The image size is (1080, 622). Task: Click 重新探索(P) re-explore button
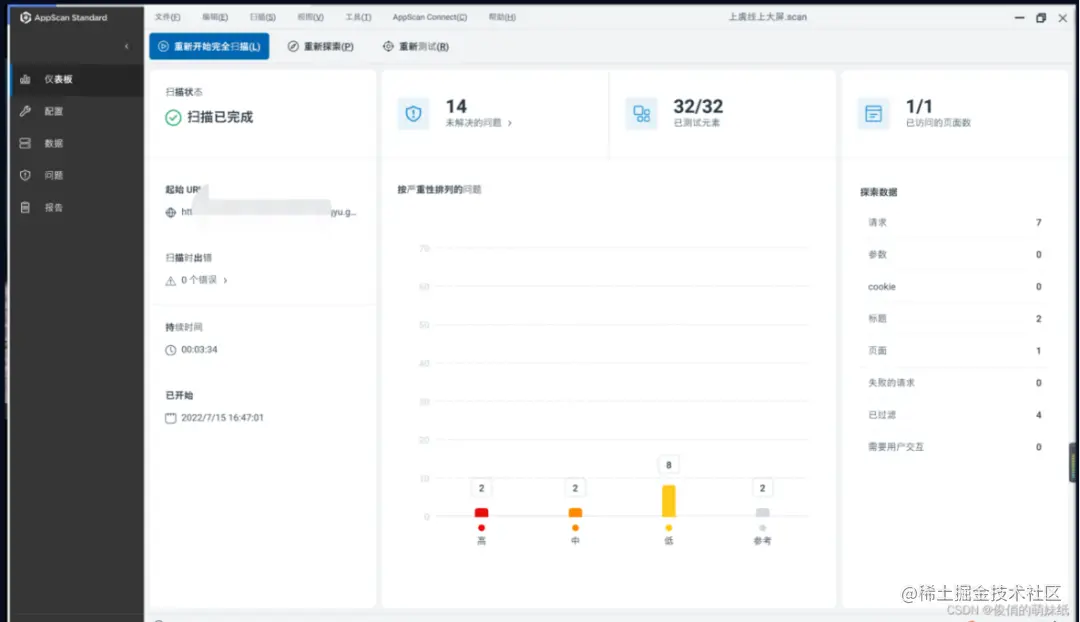coord(320,46)
